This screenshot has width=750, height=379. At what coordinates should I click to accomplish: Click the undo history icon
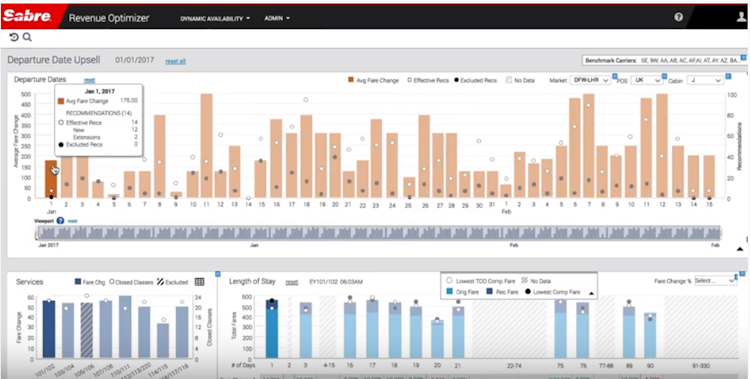click(14, 37)
